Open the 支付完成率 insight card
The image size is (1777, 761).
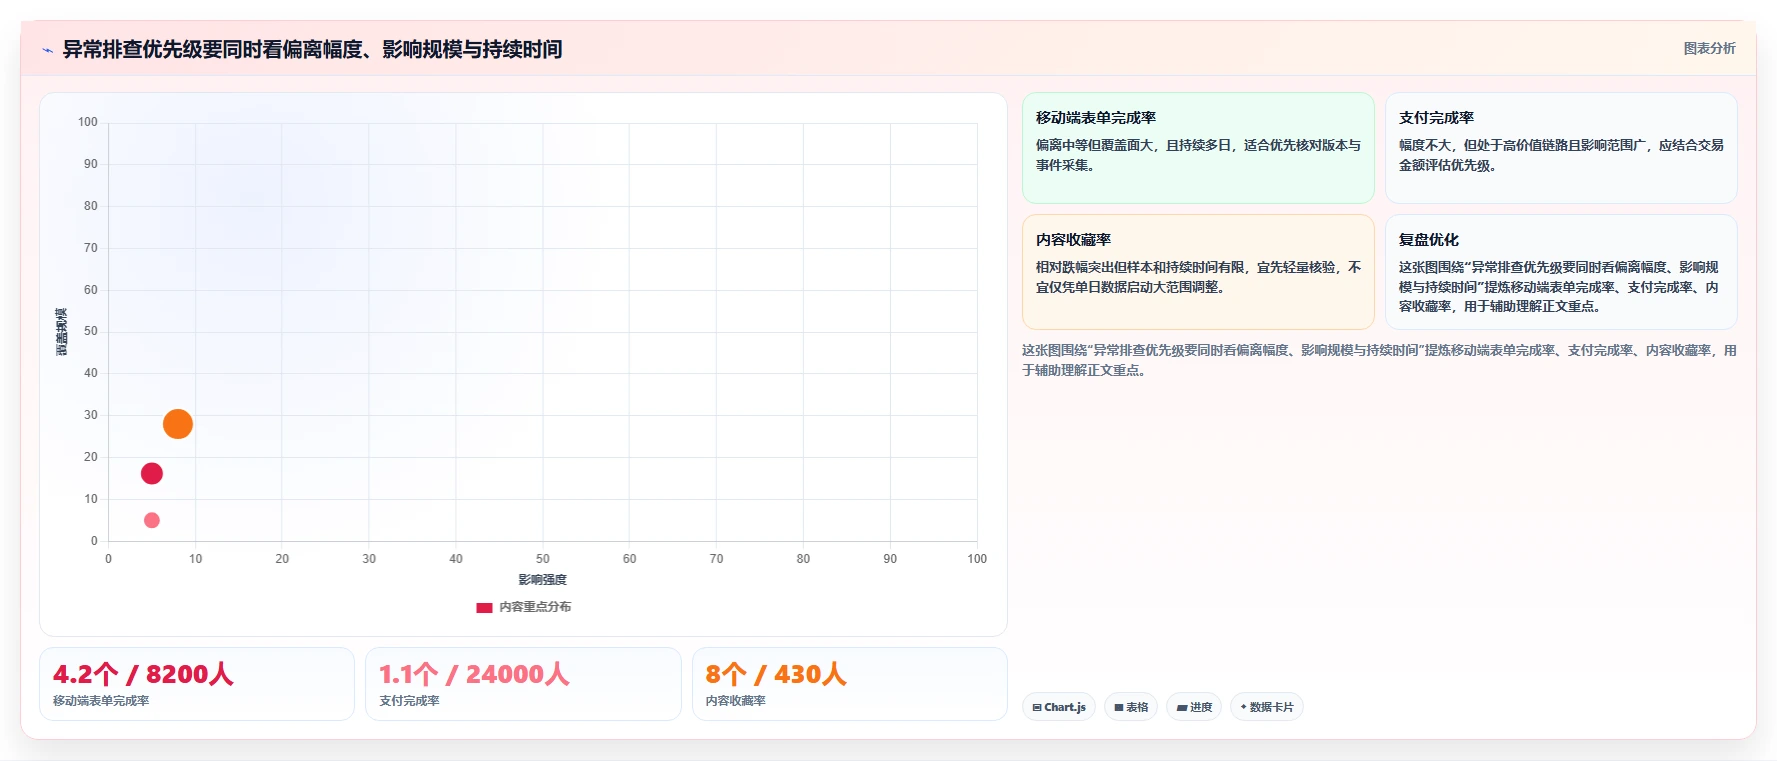tap(1561, 148)
